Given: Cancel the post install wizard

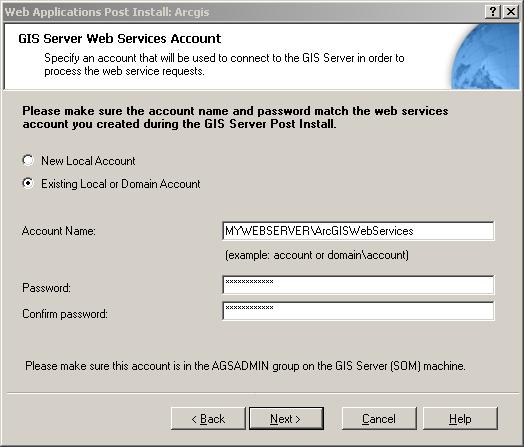Looking at the screenshot, I should (x=379, y=419).
